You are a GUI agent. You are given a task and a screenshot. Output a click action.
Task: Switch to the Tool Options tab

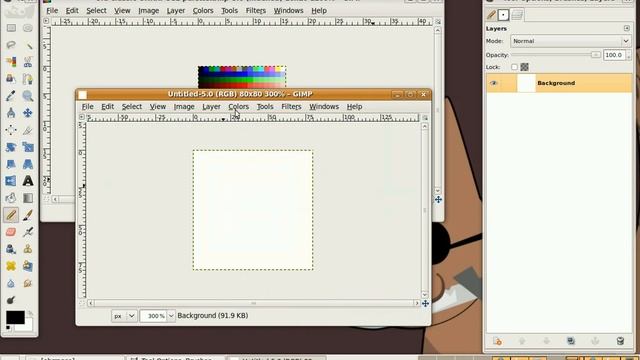tap(491, 15)
